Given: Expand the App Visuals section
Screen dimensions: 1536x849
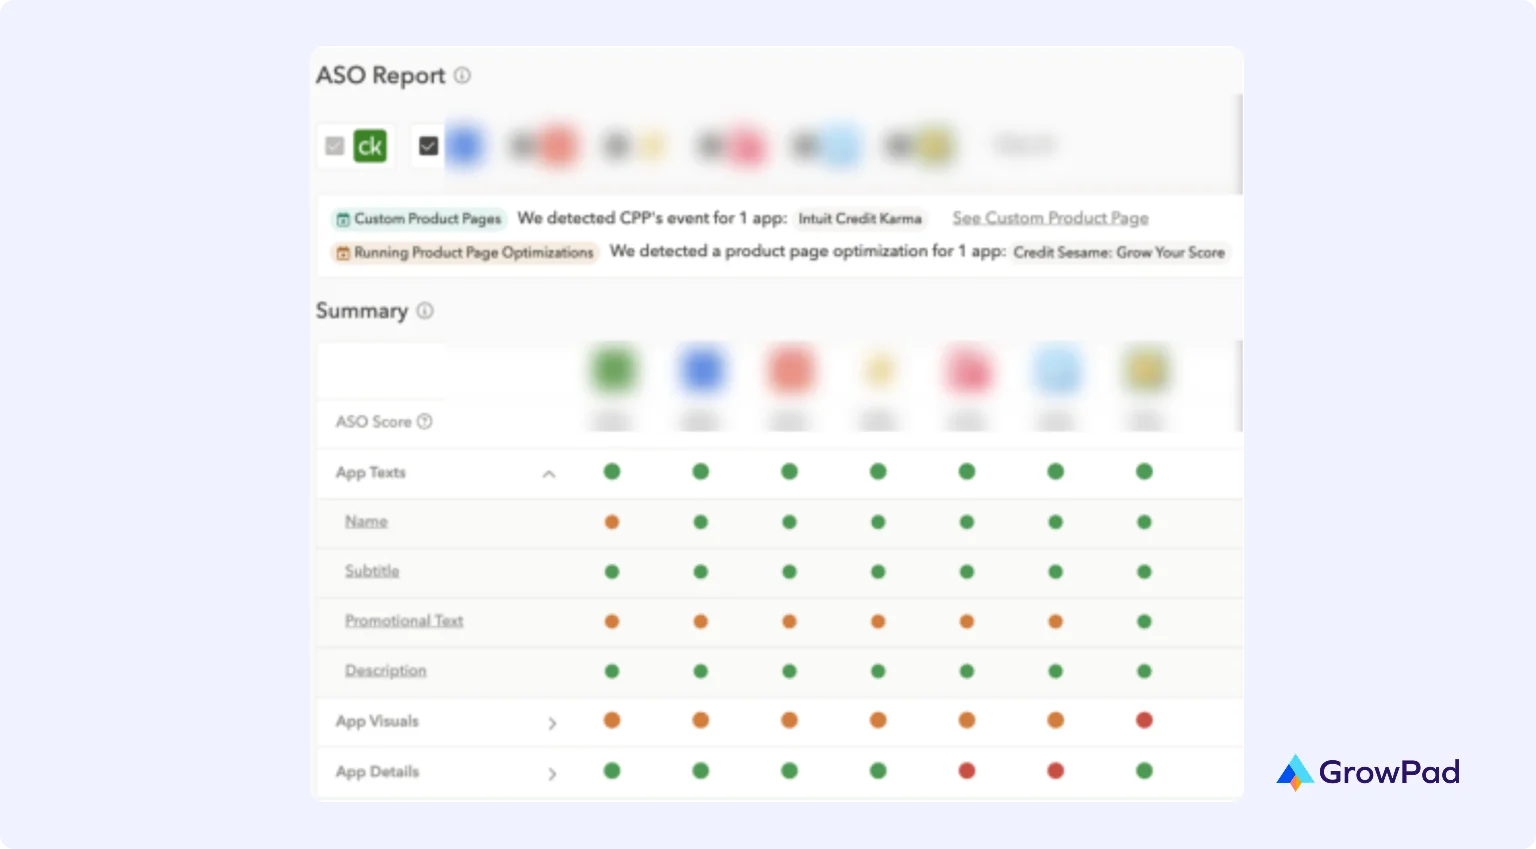Looking at the screenshot, I should click(552, 723).
